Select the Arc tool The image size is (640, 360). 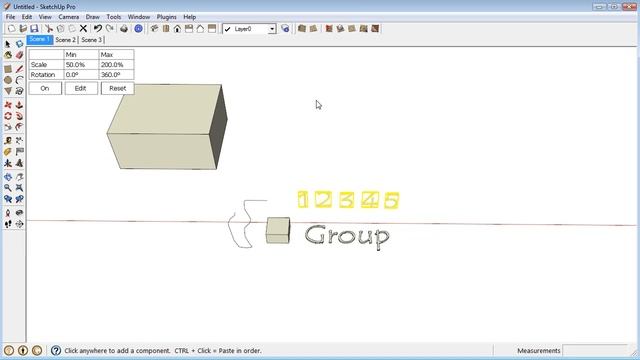pyautogui.click(x=19, y=80)
